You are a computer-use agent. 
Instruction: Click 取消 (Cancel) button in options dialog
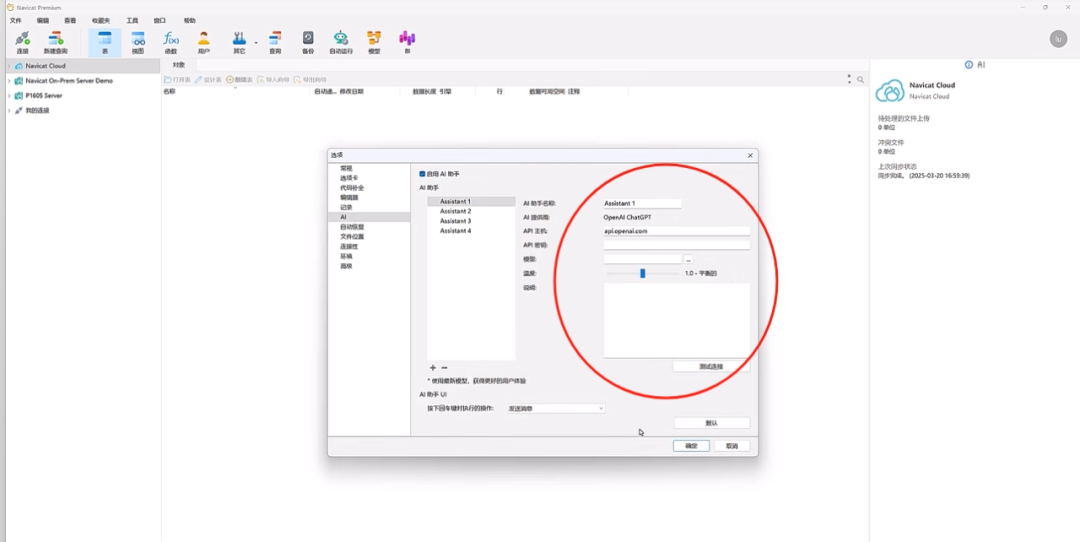click(732, 446)
